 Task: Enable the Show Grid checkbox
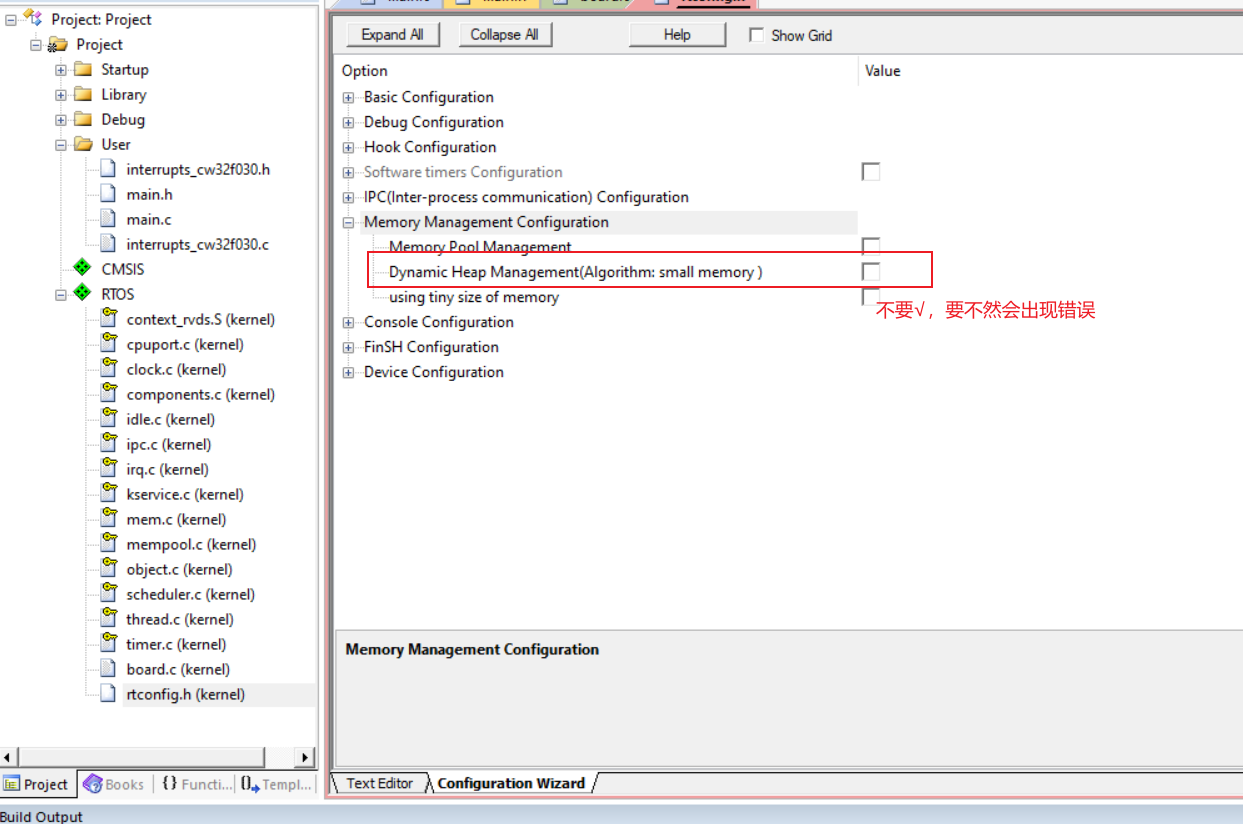(757, 35)
